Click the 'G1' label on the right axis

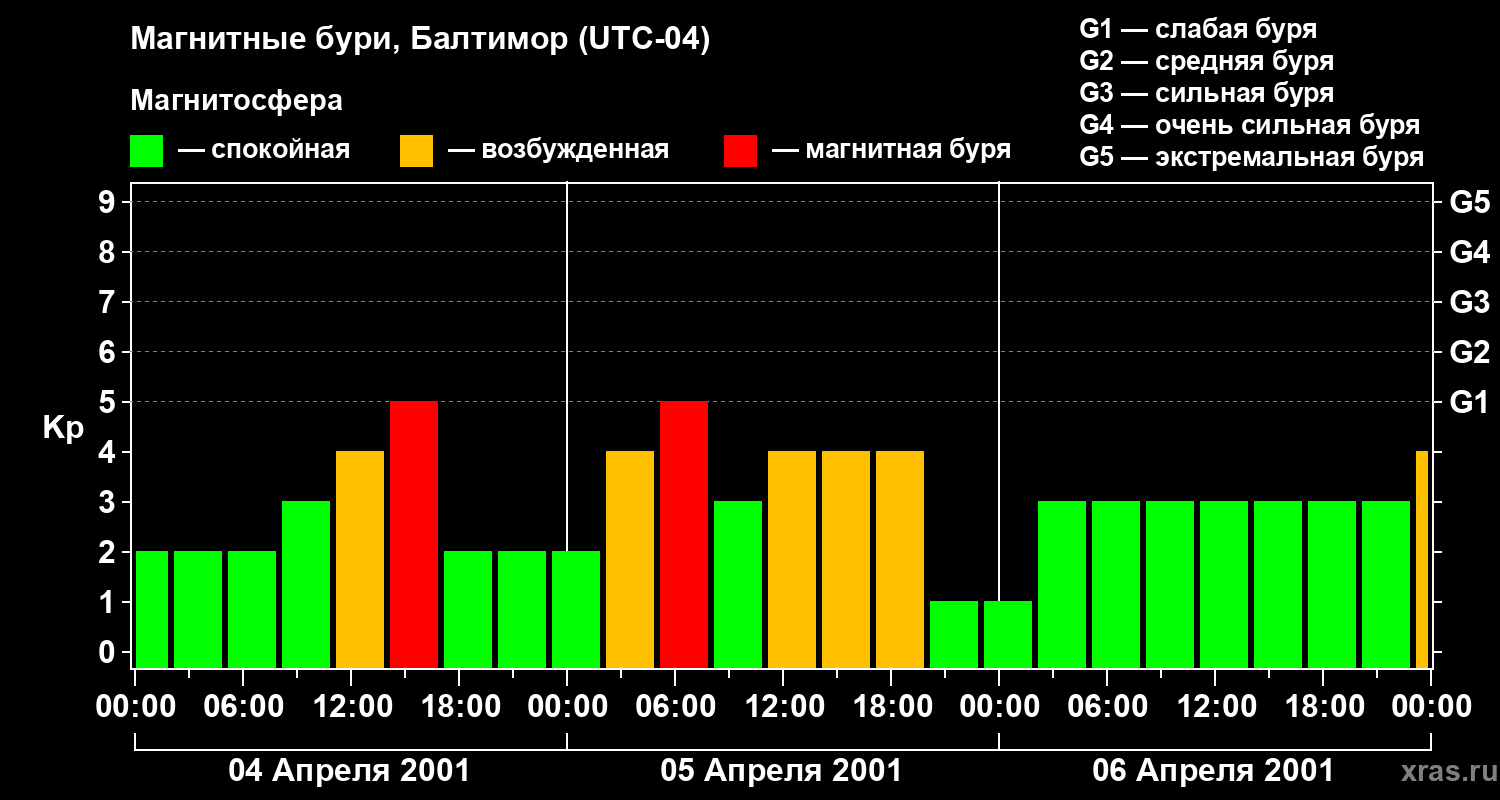[1470, 402]
